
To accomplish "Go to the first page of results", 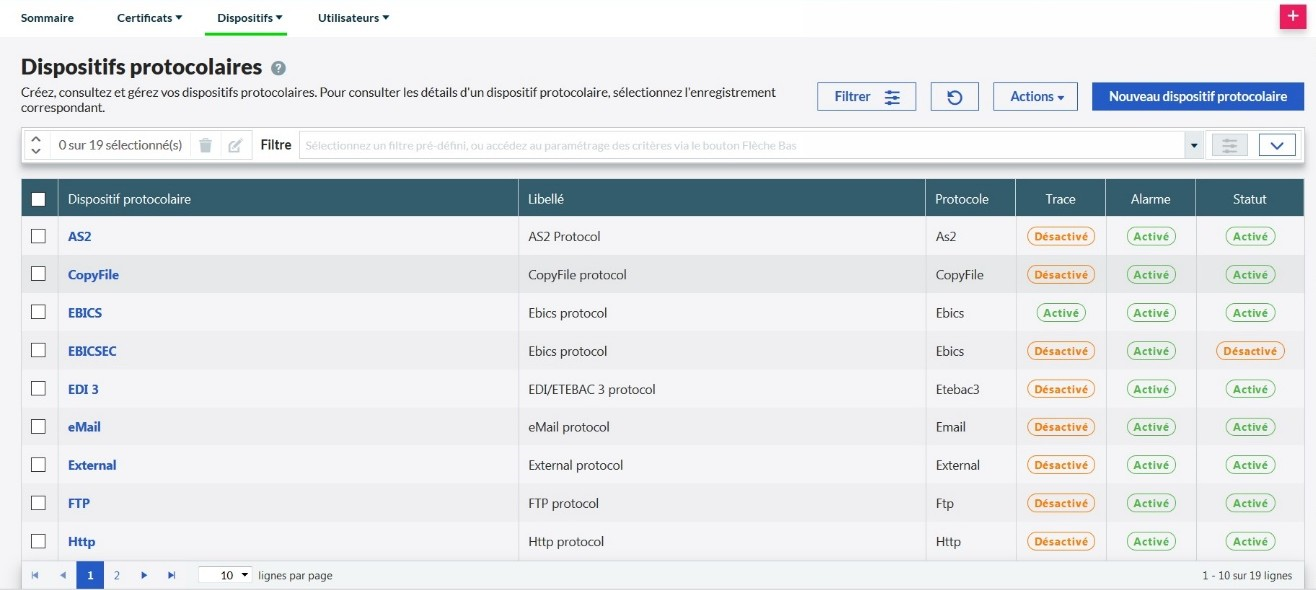I will [36, 576].
